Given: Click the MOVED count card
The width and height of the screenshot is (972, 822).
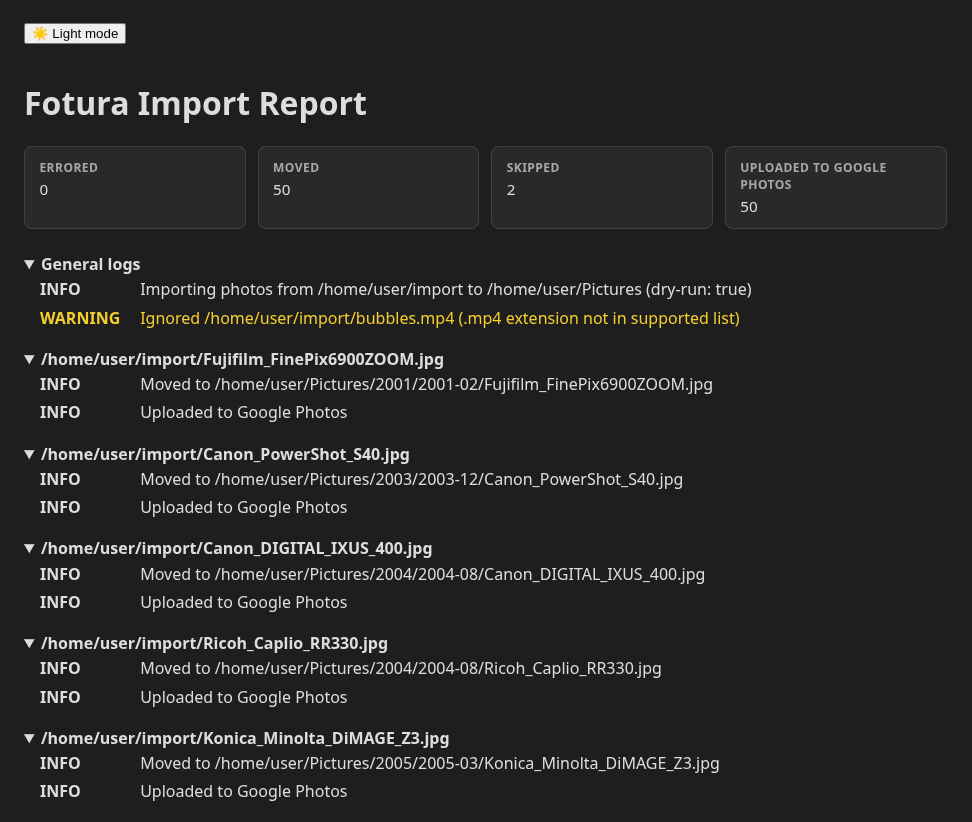Looking at the screenshot, I should pyautogui.click(x=368, y=187).
